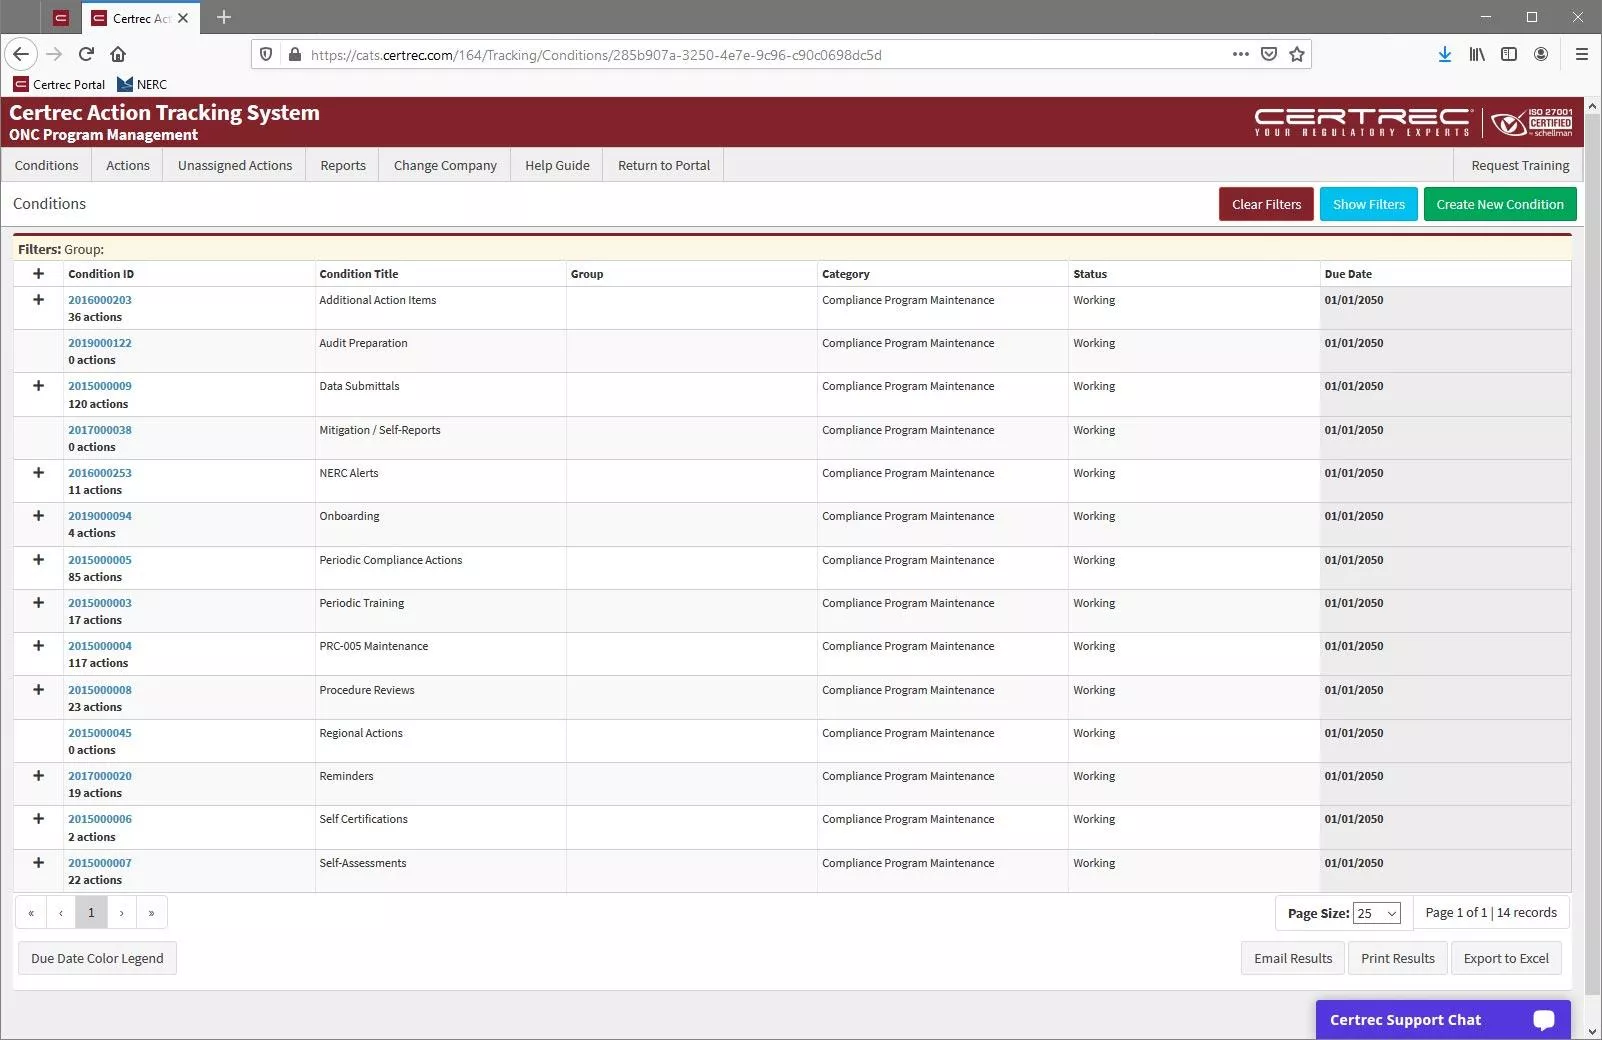Click Create New Condition button
The height and width of the screenshot is (1040, 1602).
tap(1500, 204)
